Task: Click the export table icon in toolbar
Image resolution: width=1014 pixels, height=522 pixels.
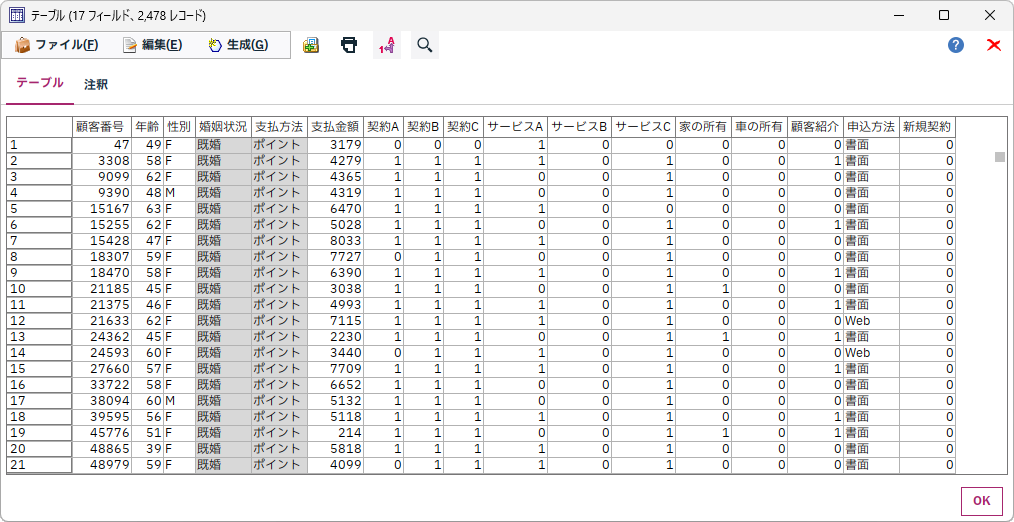Action: coord(311,45)
